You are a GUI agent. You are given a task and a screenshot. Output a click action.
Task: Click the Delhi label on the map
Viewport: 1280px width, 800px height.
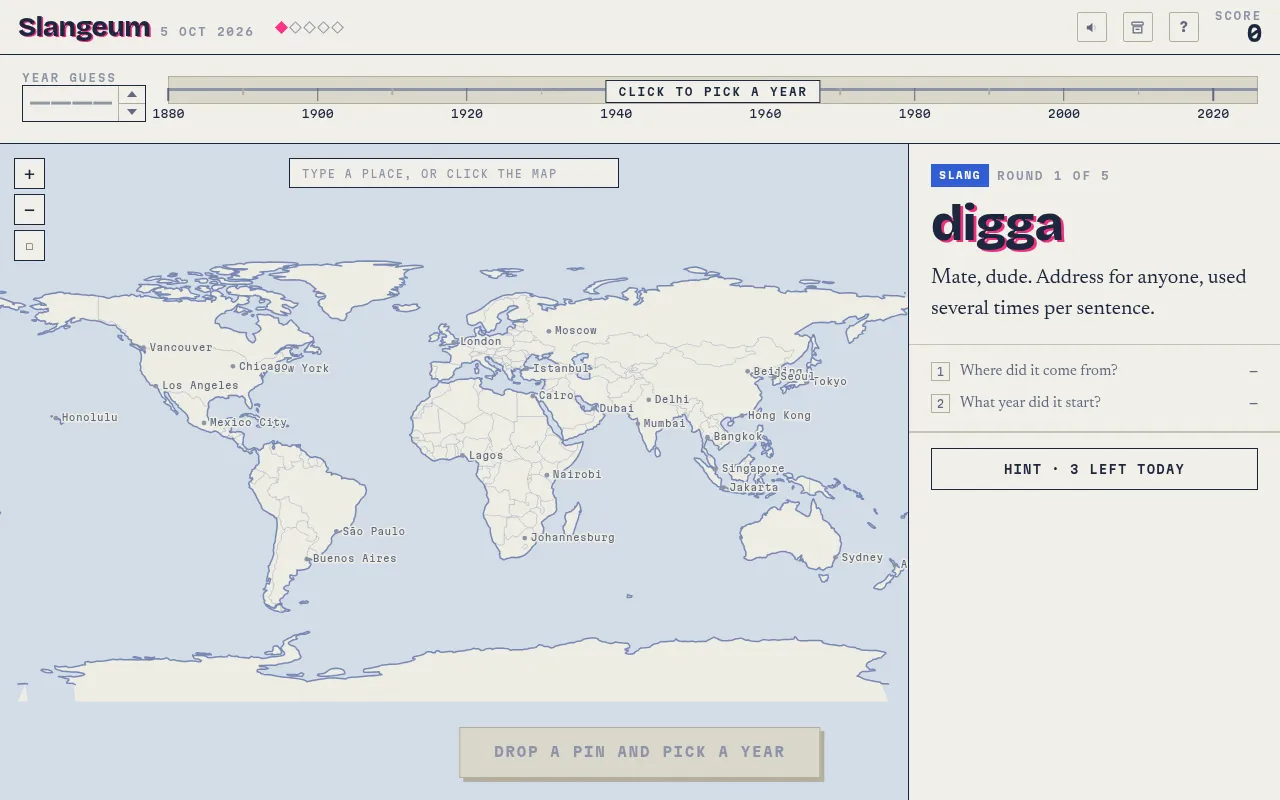tap(672, 400)
